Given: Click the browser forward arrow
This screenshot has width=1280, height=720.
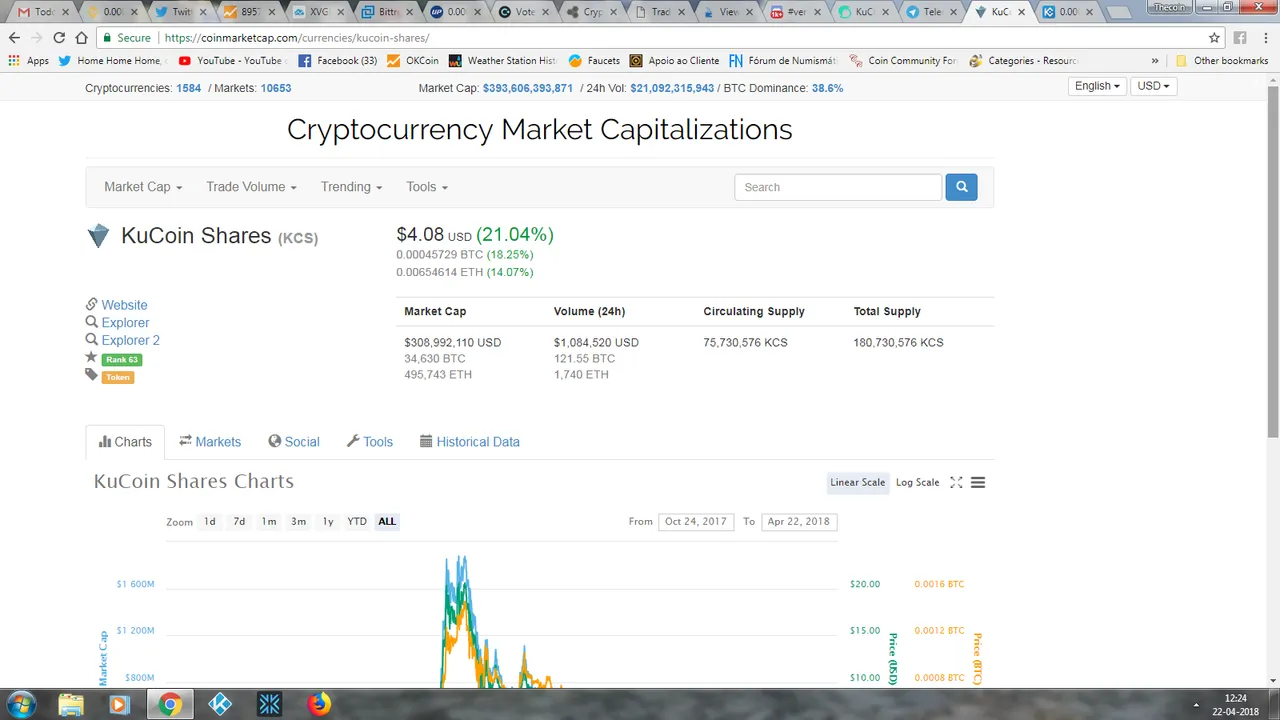Looking at the screenshot, I should click(x=37, y=38).
